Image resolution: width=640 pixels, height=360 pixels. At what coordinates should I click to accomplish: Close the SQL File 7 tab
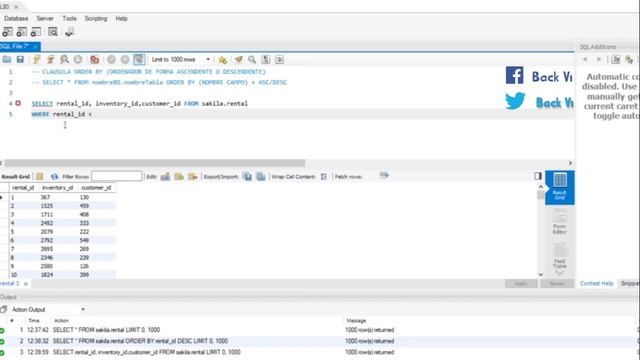36,47
